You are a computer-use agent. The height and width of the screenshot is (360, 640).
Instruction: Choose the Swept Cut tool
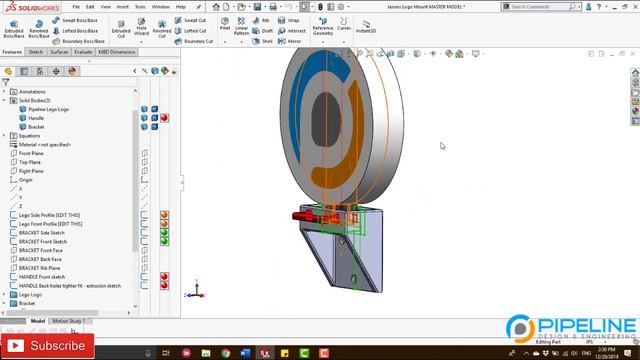[190, 20]
